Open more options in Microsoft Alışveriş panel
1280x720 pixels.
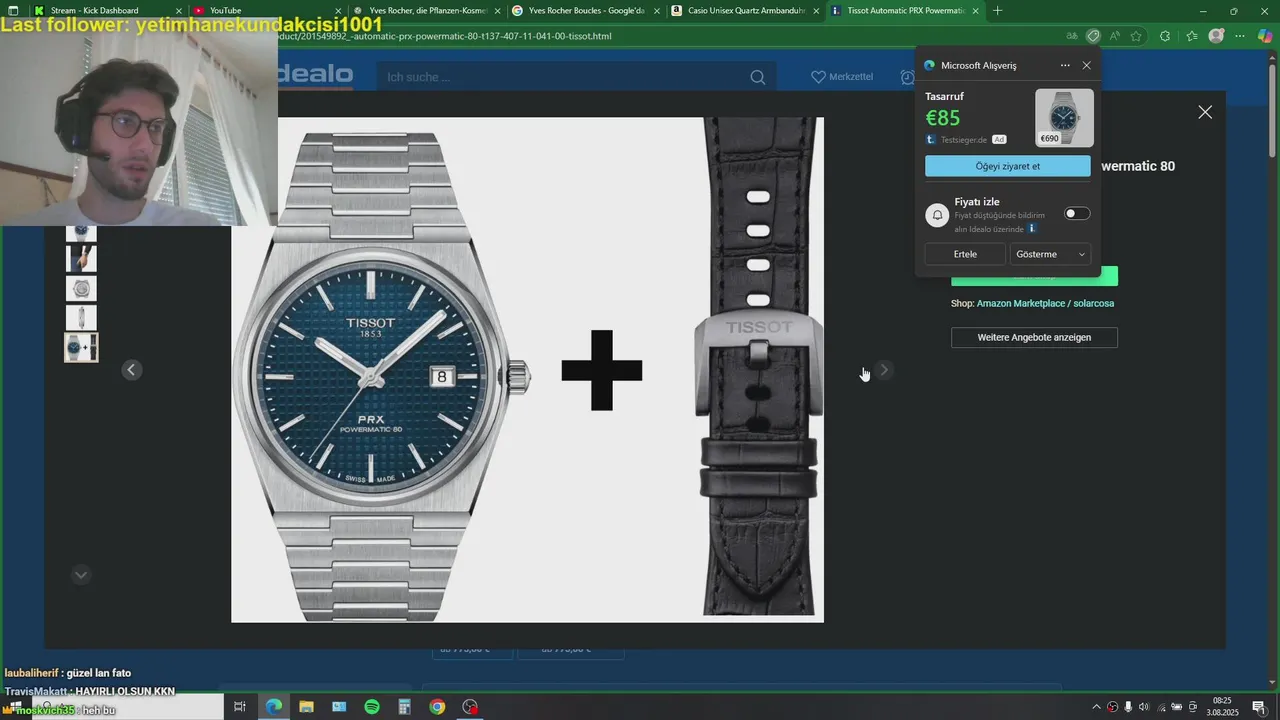click(1065, 65)
